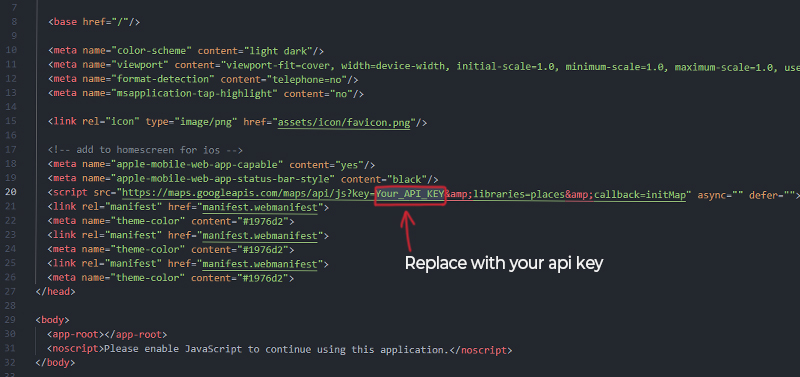Click the "light dark" content value
Image resolution: width=800 pixels, height=377 pixels.
pyautogui.click(x=278, y=51)
